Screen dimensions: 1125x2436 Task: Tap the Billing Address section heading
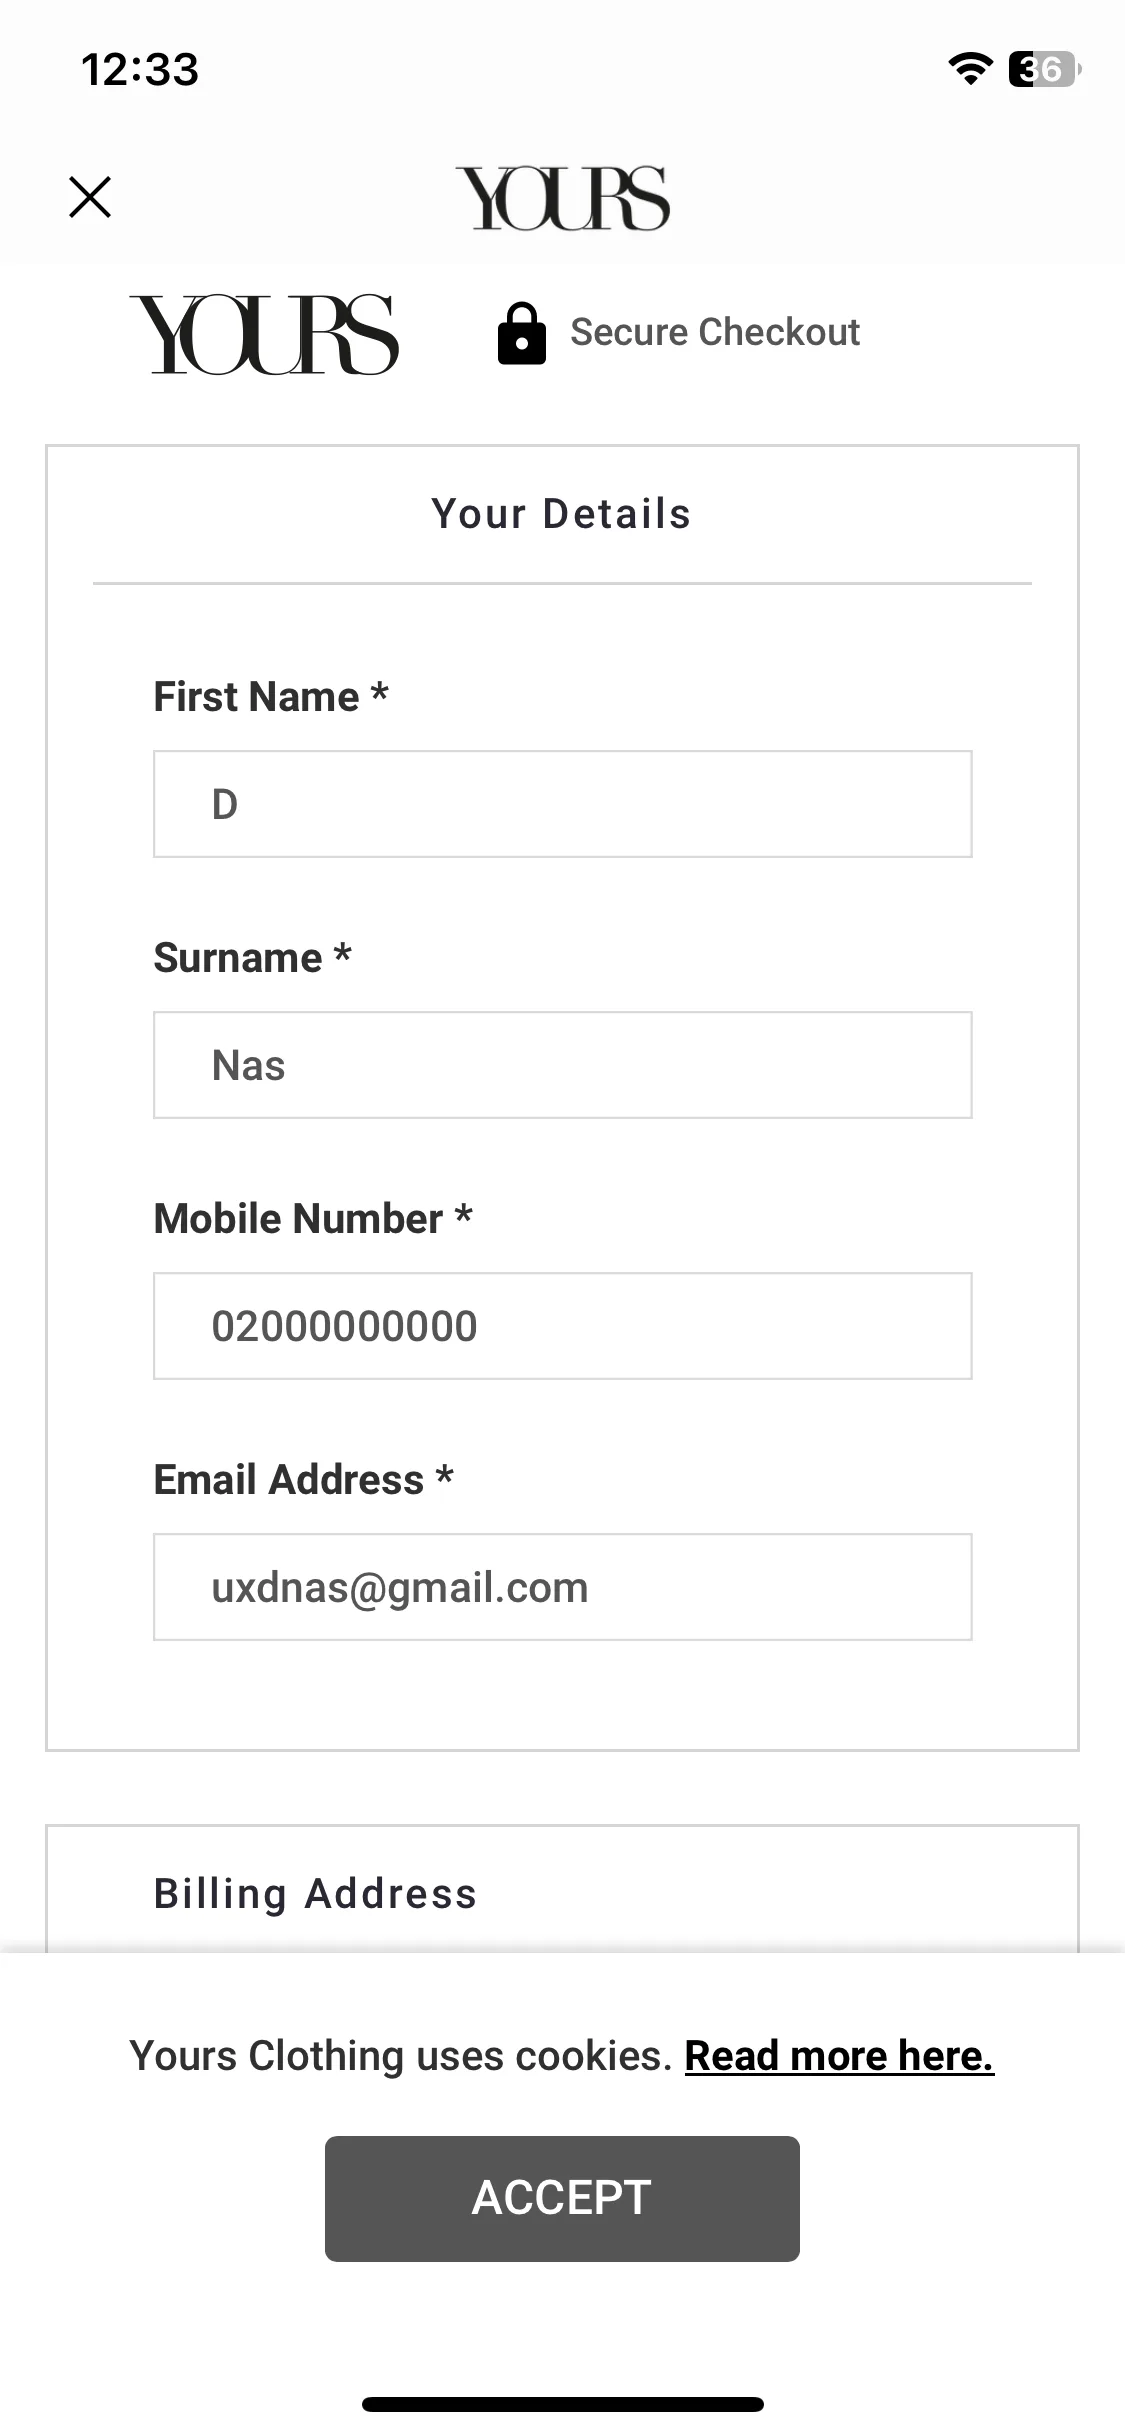tap(315, 1894)
